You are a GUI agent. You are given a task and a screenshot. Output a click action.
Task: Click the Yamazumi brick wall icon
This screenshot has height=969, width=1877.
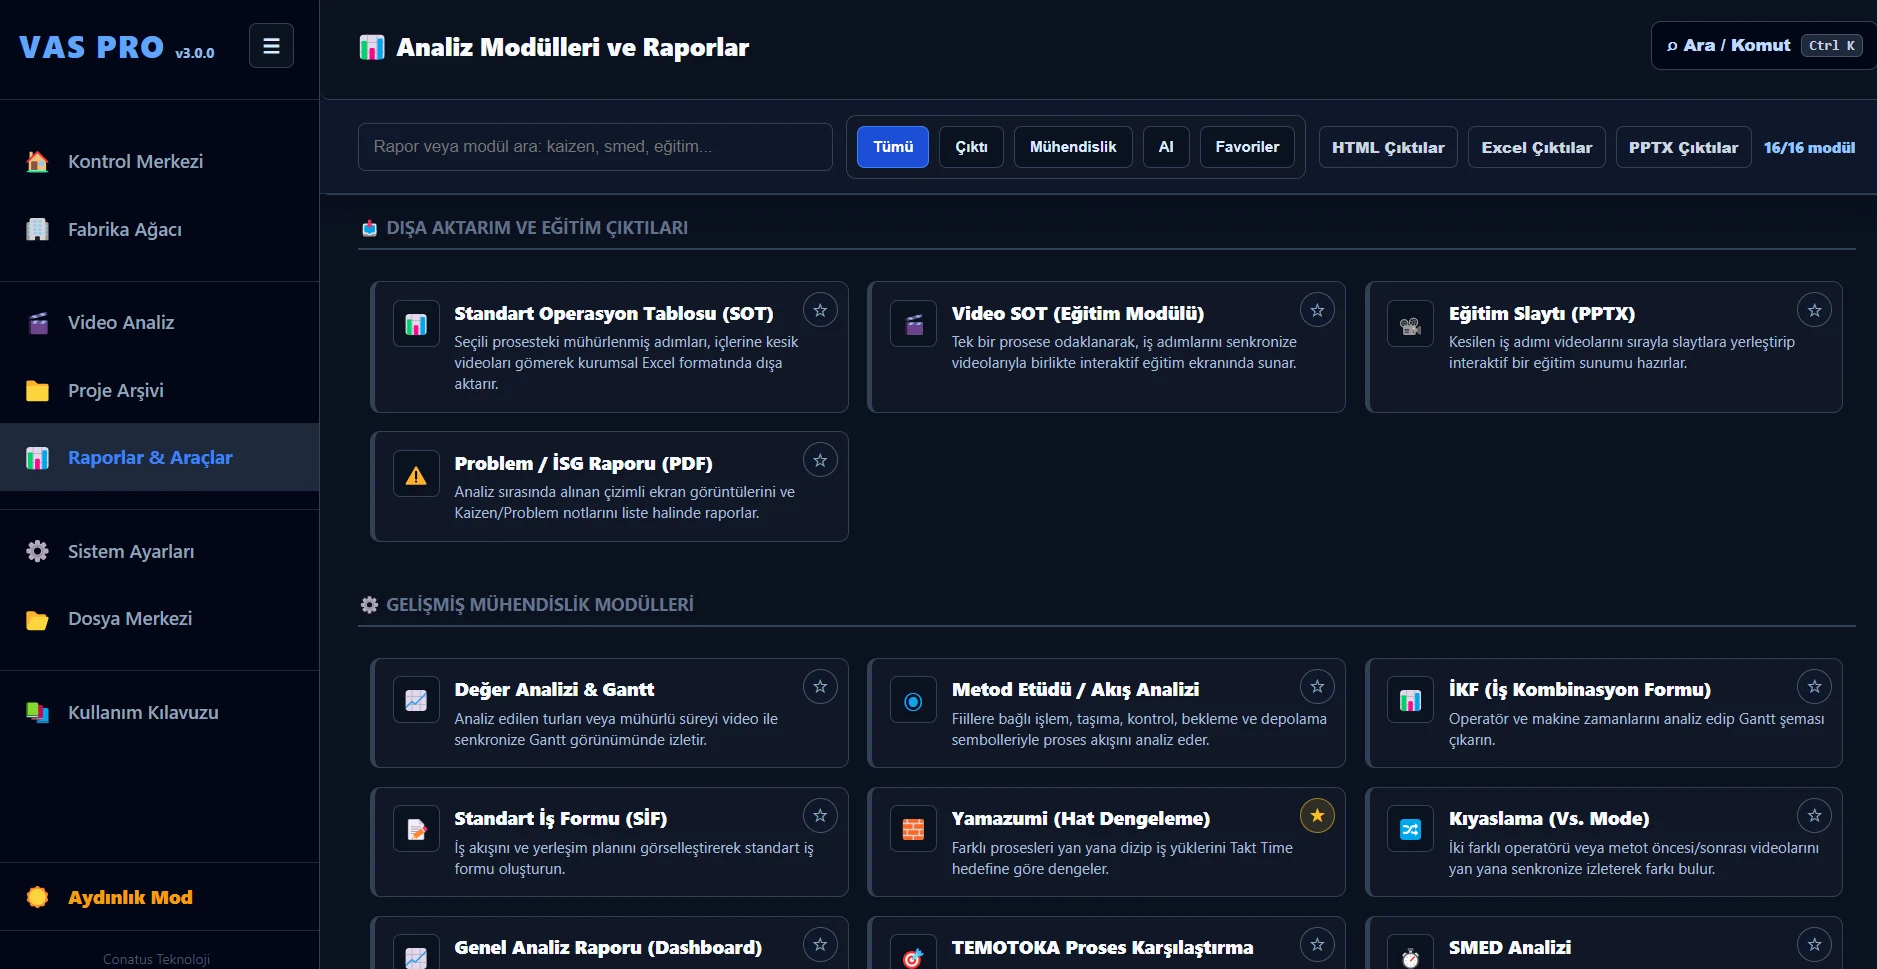[x=913, y=829]
